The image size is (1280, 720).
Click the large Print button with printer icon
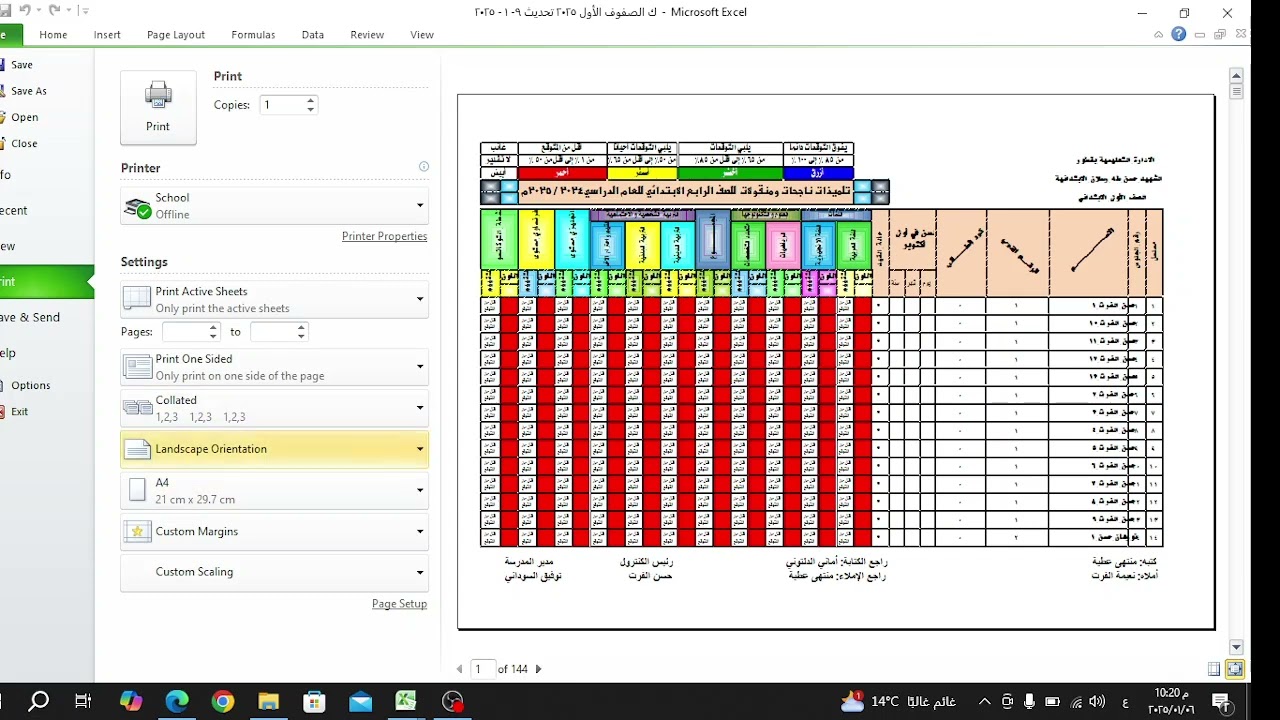(x=158, y=108)
